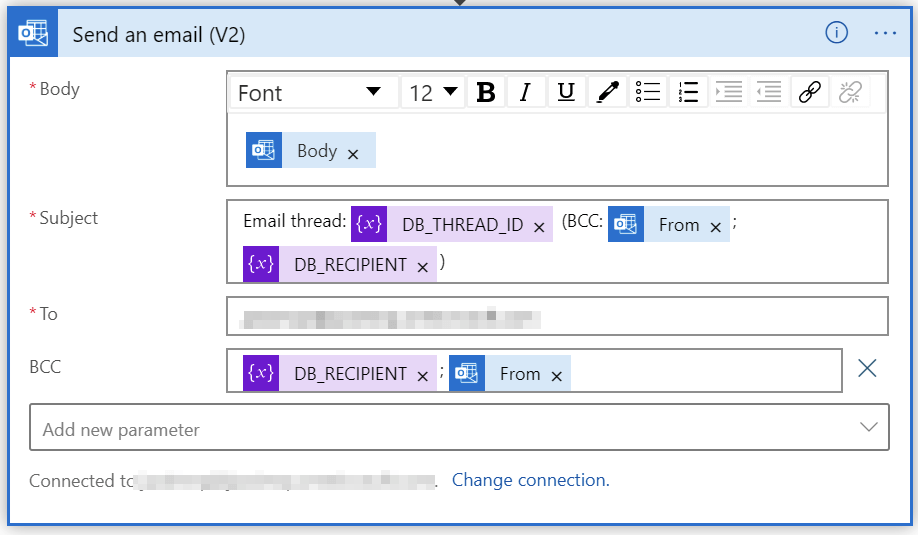Open the info icon in header

pos(836,33)
